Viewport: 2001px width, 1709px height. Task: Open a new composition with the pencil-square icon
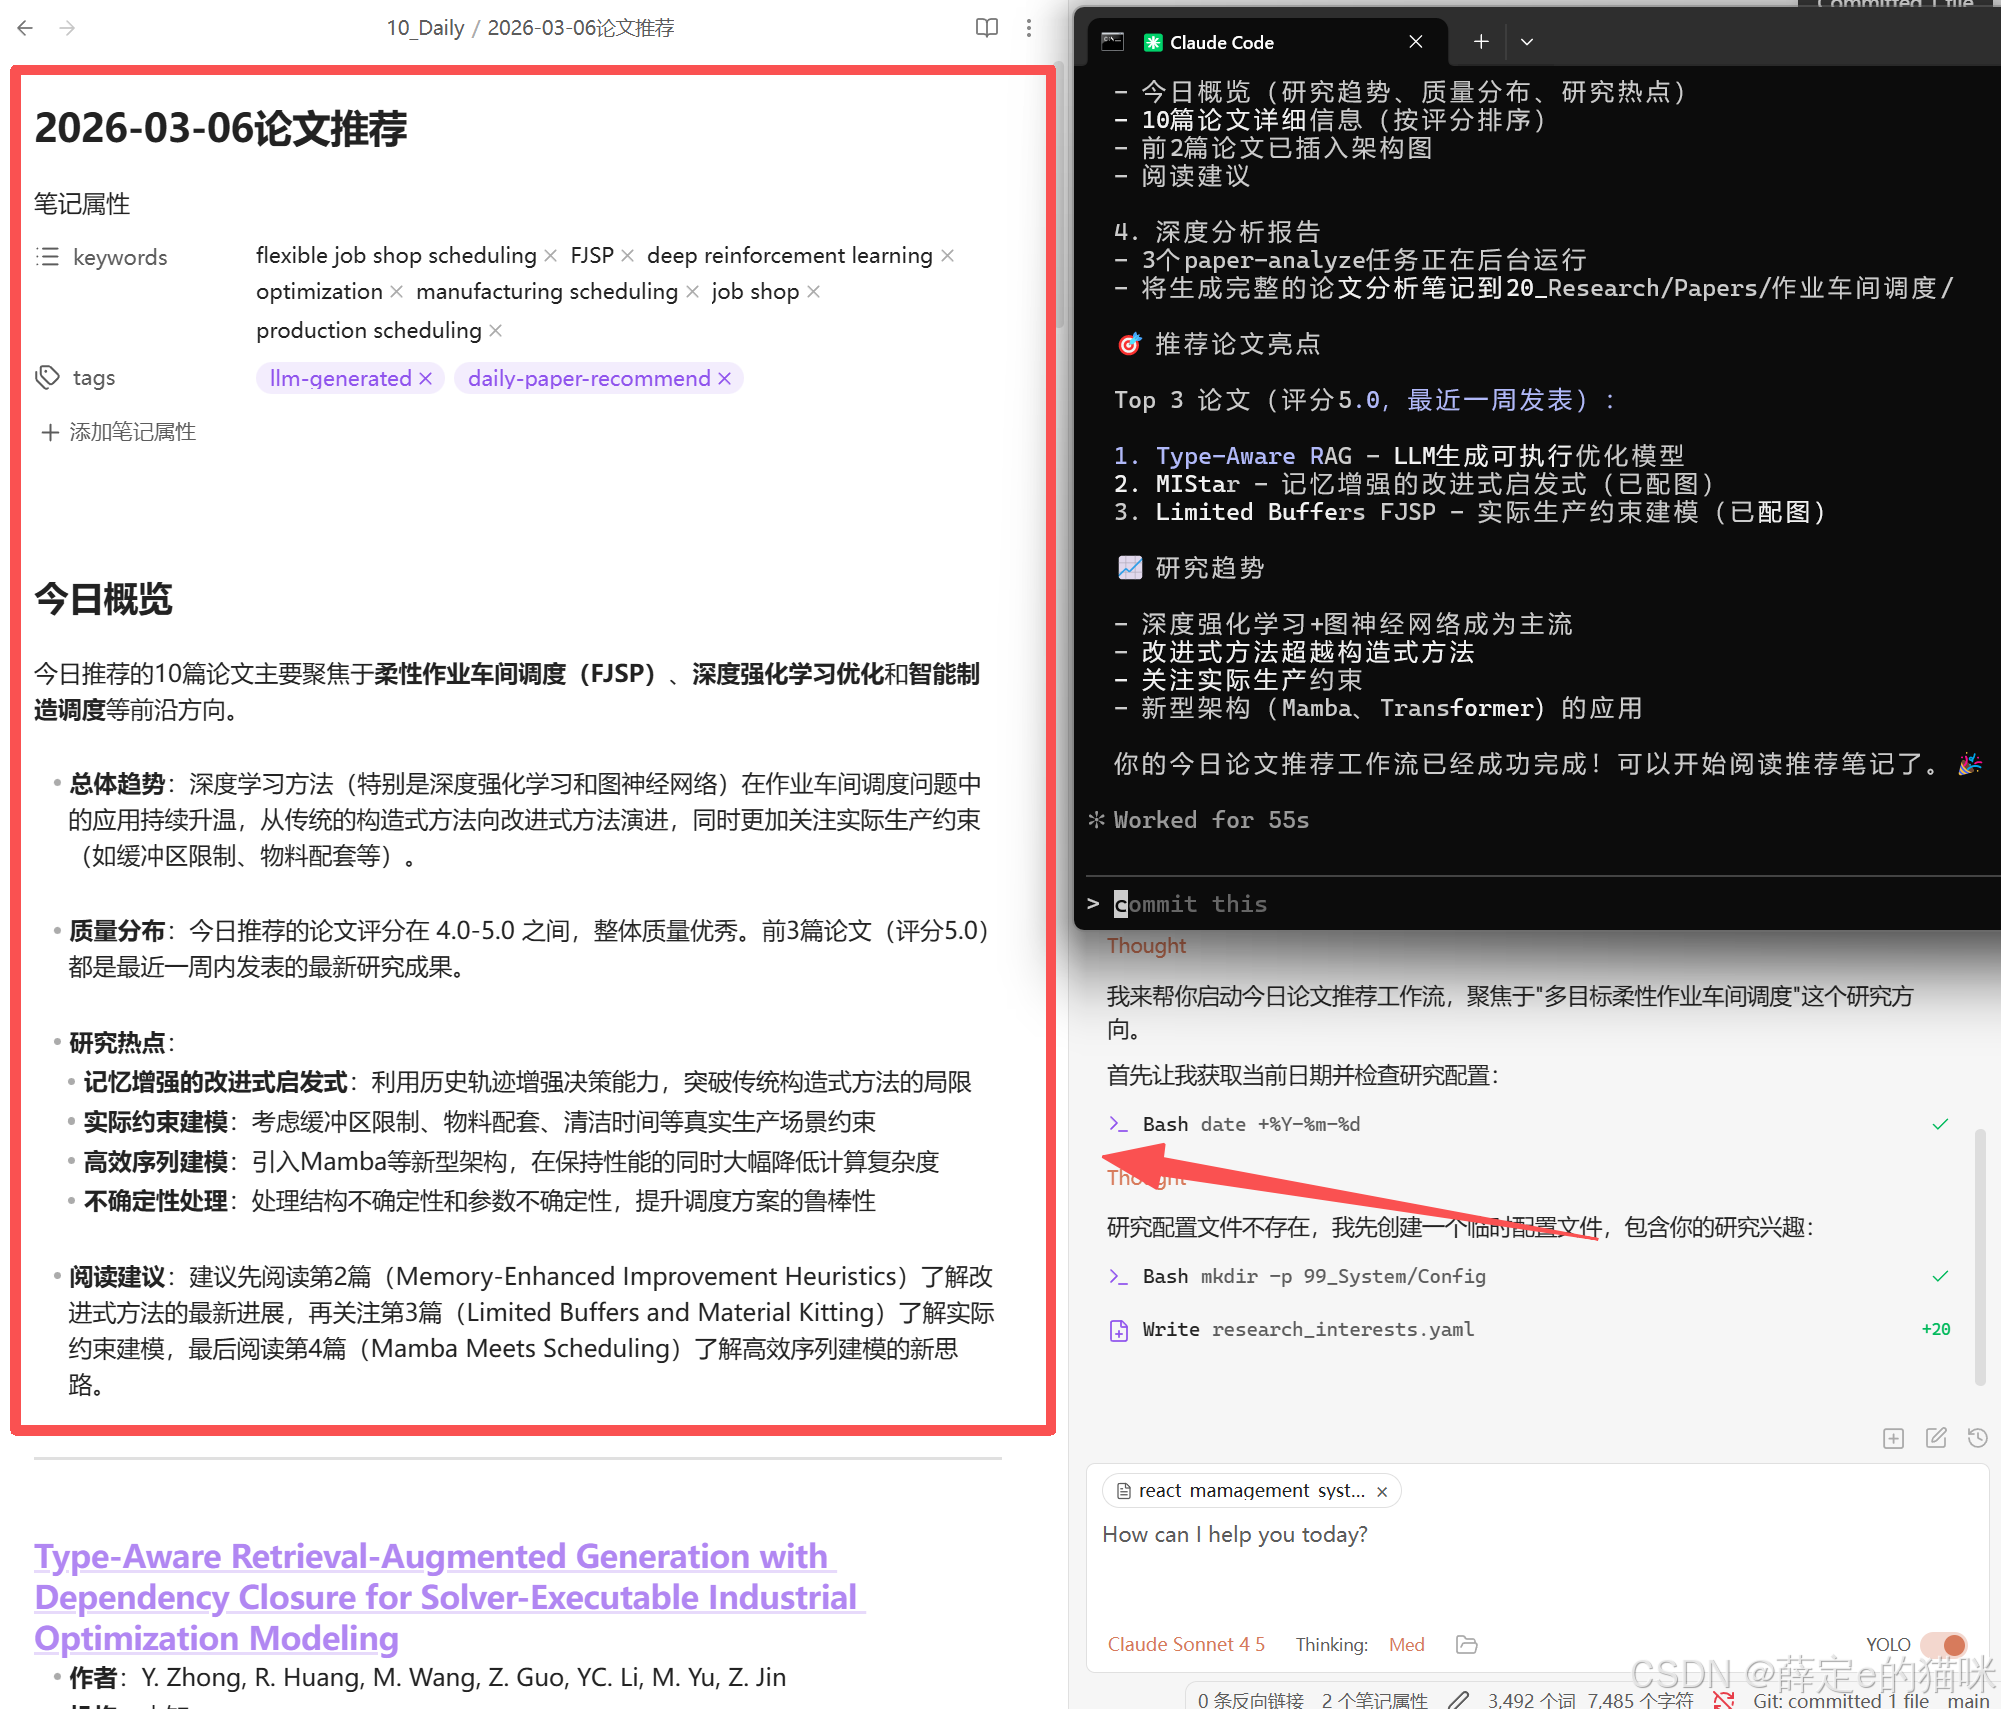tap(1935, 1438)
